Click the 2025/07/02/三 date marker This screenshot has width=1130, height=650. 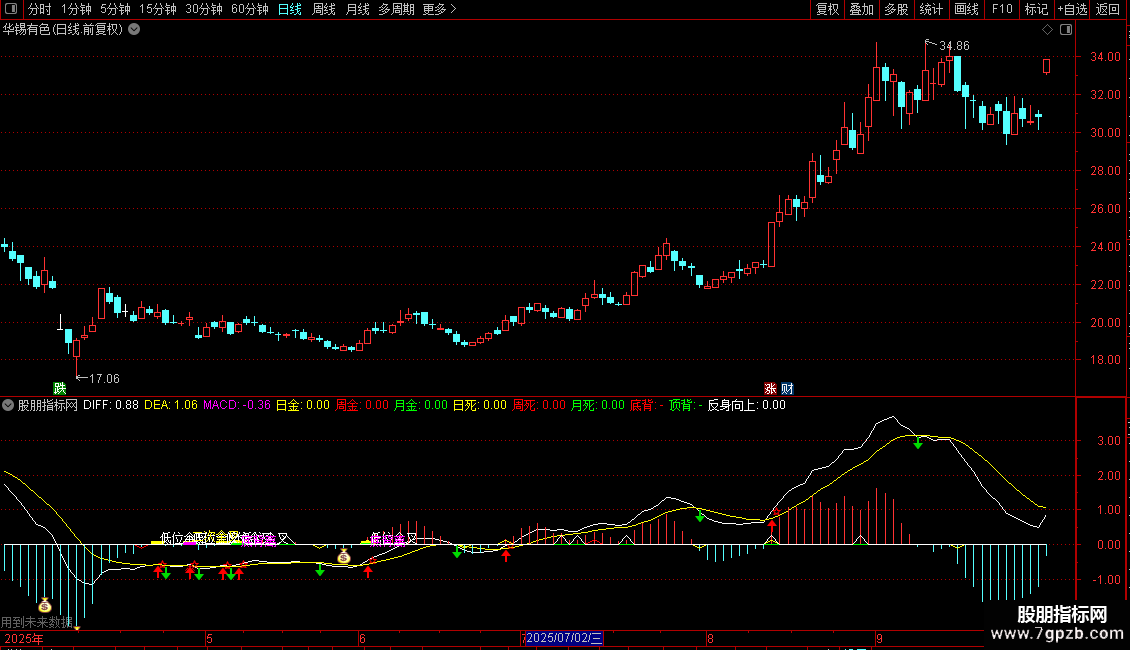click(563, 638)
